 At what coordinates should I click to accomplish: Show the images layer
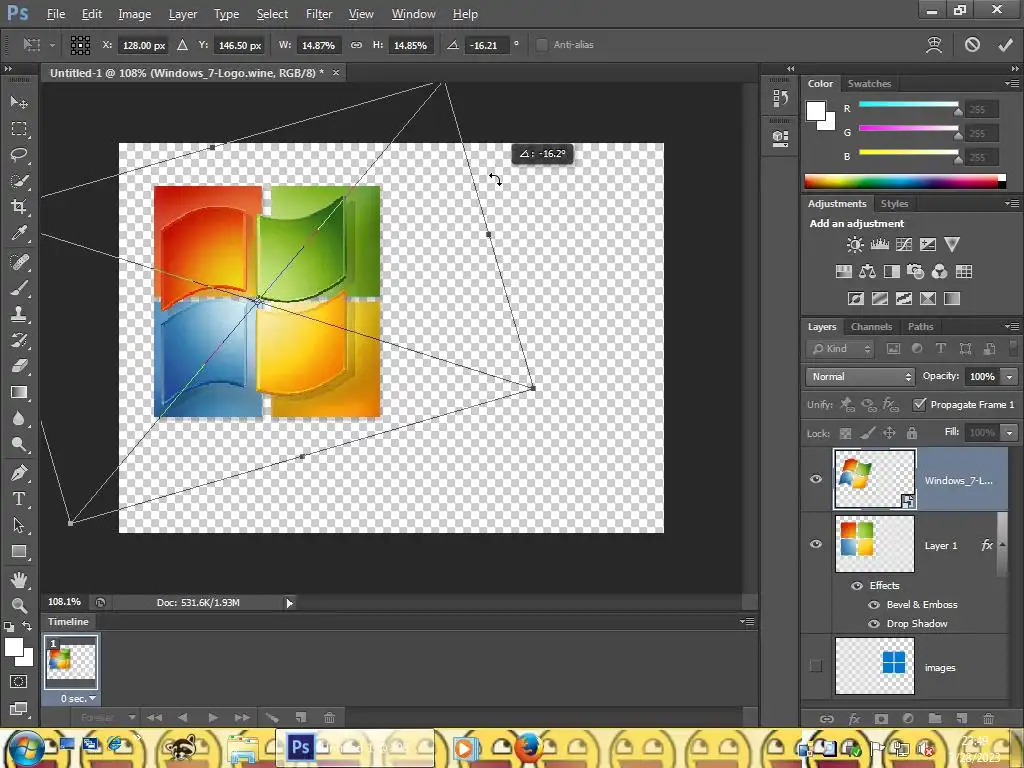(x=816, y=666)
